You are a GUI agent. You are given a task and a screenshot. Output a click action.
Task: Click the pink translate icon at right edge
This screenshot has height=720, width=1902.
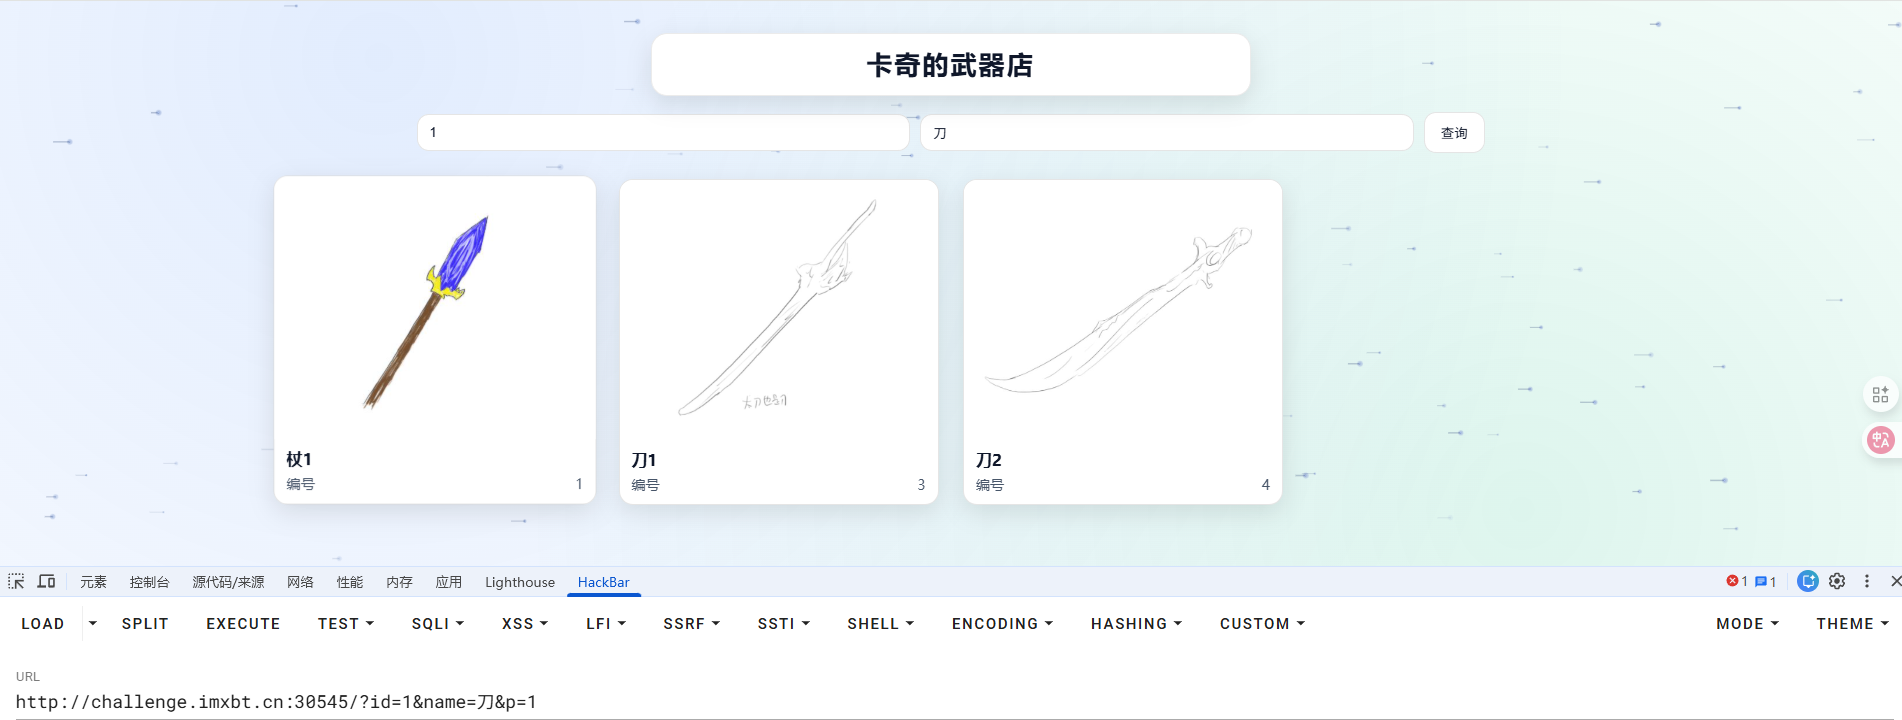click(x=1880, y=440)
